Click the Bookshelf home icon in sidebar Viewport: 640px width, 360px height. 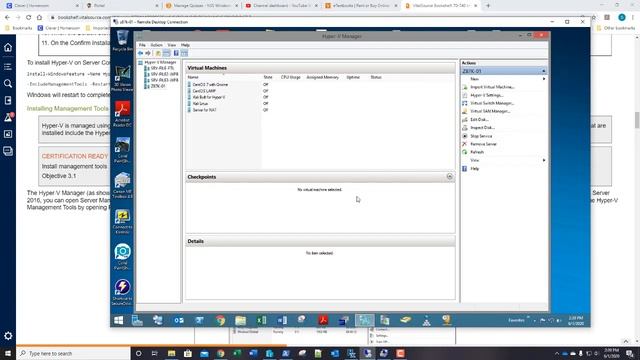pos(8,48)
